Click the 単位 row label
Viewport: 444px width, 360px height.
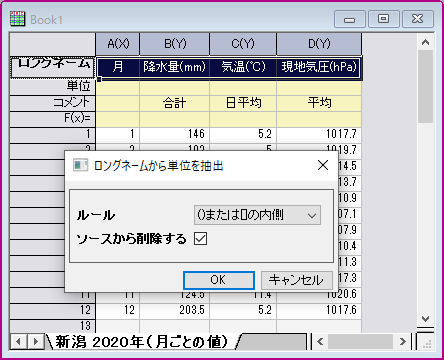point(53,87)
